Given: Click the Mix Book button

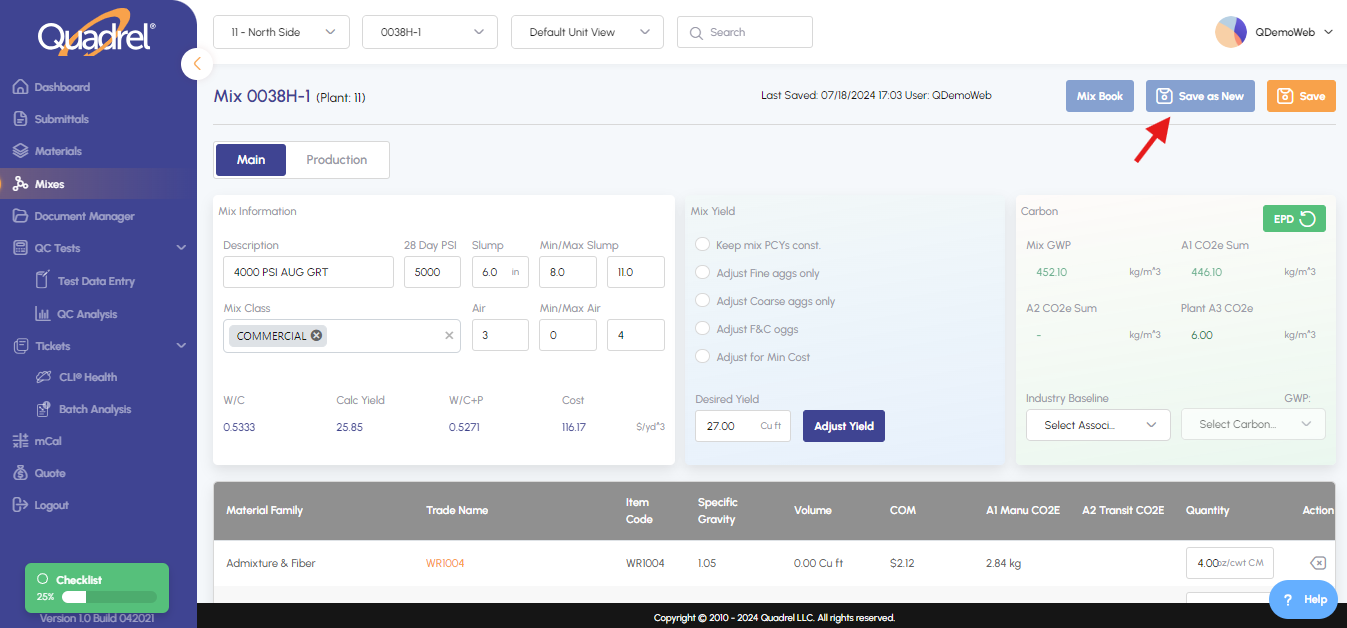Looking at the screenshot, I should (1100, 96).
